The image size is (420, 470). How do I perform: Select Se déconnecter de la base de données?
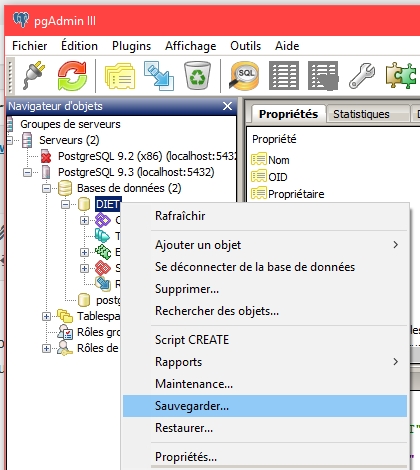265,267
